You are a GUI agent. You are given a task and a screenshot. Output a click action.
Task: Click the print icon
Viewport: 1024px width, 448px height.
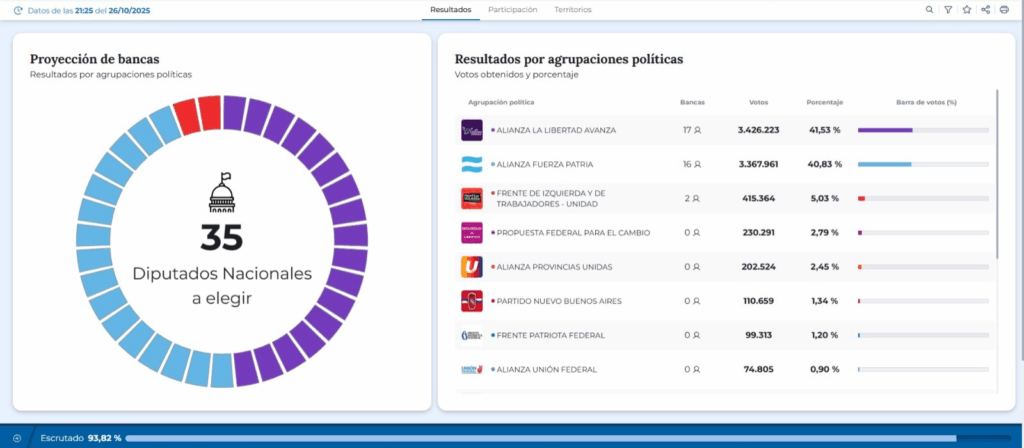(1004, 10)
